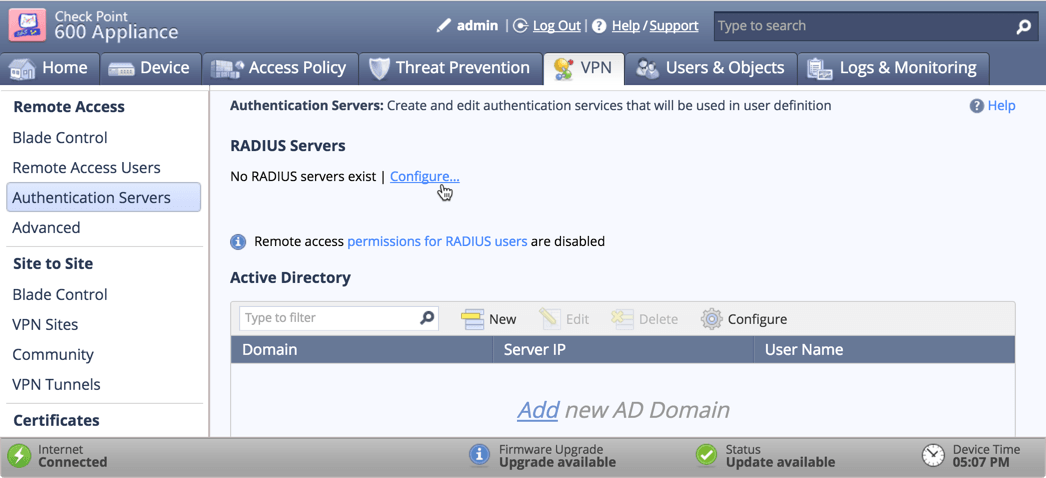Open Remote Access Users page
Viewport: 1046px width, 478px height.
click(87, 168)
